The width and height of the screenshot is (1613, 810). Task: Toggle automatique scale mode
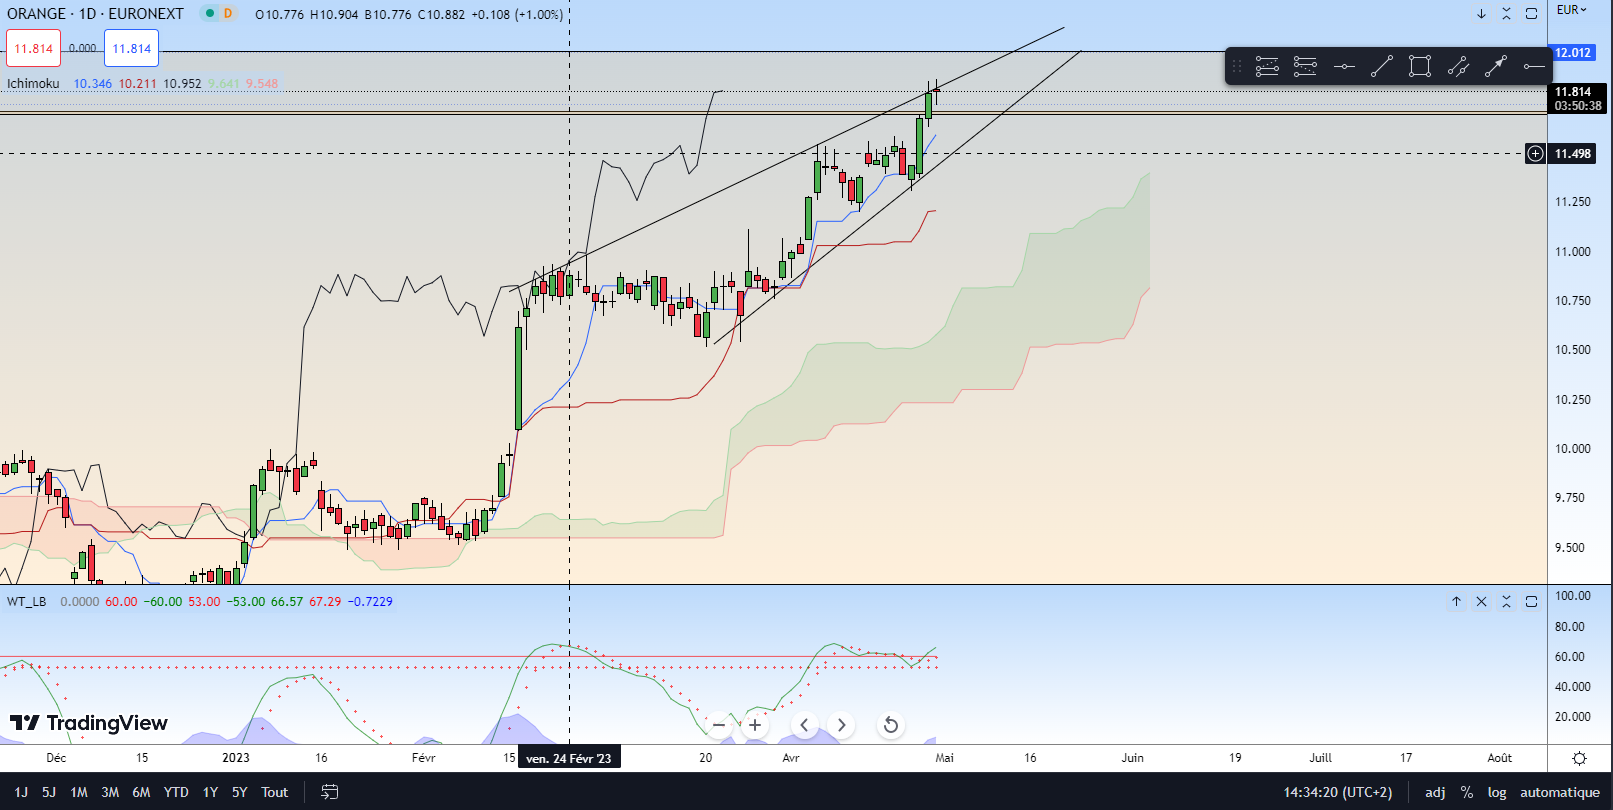pyautogui.click(x=1560, y=792)
